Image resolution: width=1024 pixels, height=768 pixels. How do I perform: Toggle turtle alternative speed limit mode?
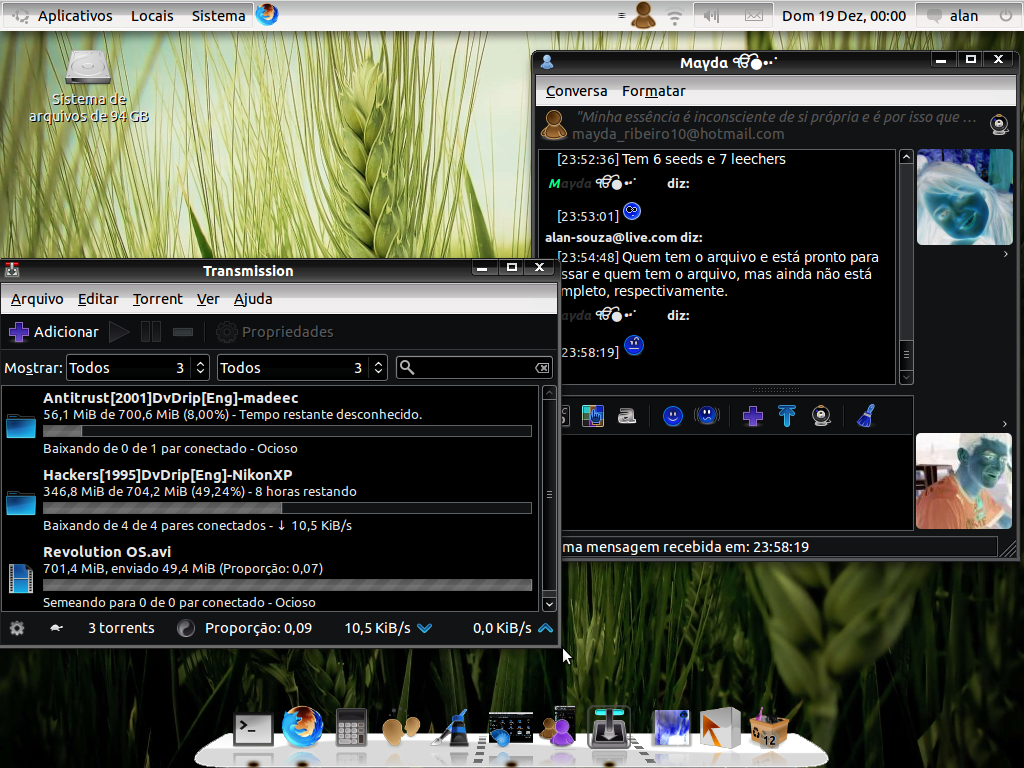point(56,628)
